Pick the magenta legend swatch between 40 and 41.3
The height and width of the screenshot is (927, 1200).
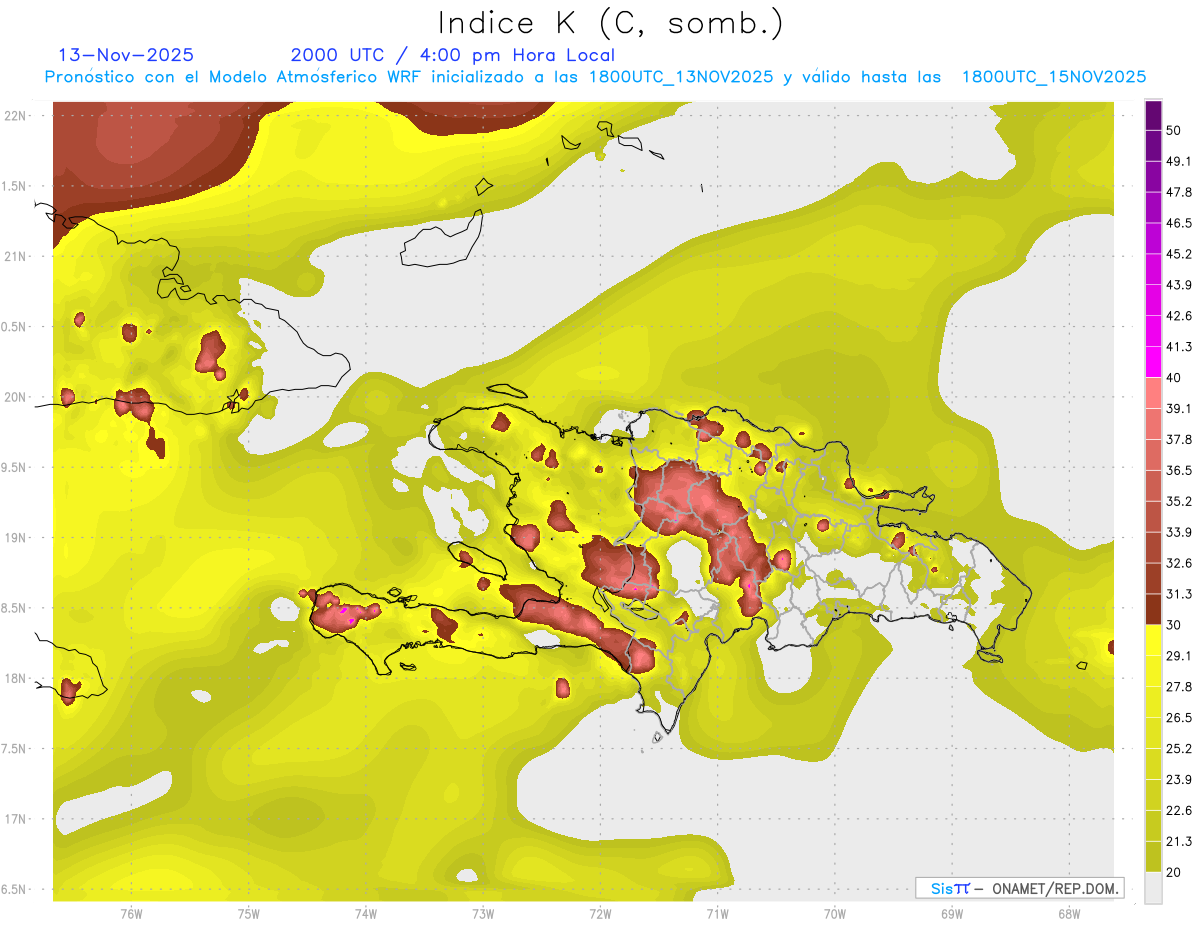point(1153,362)
